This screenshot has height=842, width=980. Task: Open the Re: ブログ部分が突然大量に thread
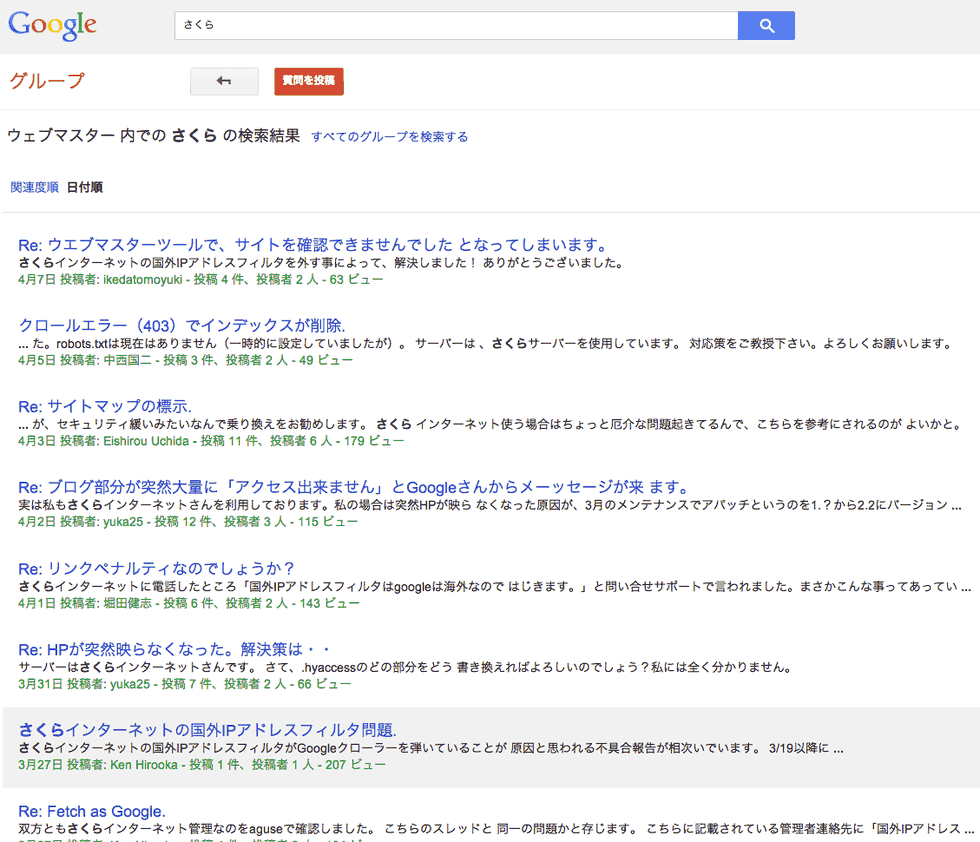[x=354, y=487]
